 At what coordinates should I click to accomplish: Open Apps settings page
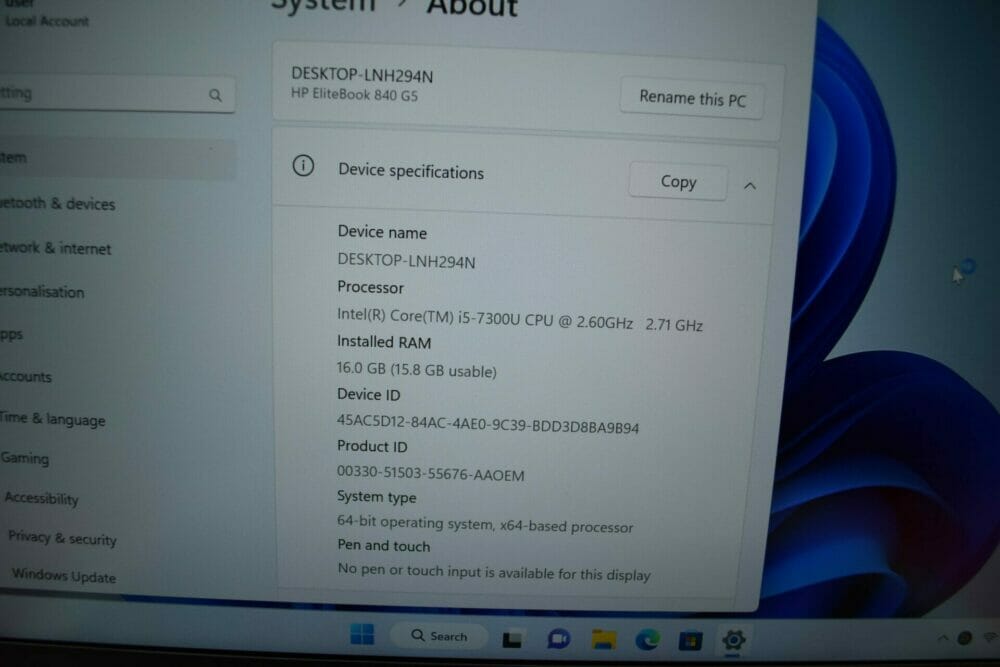click(x=11, y=334)
